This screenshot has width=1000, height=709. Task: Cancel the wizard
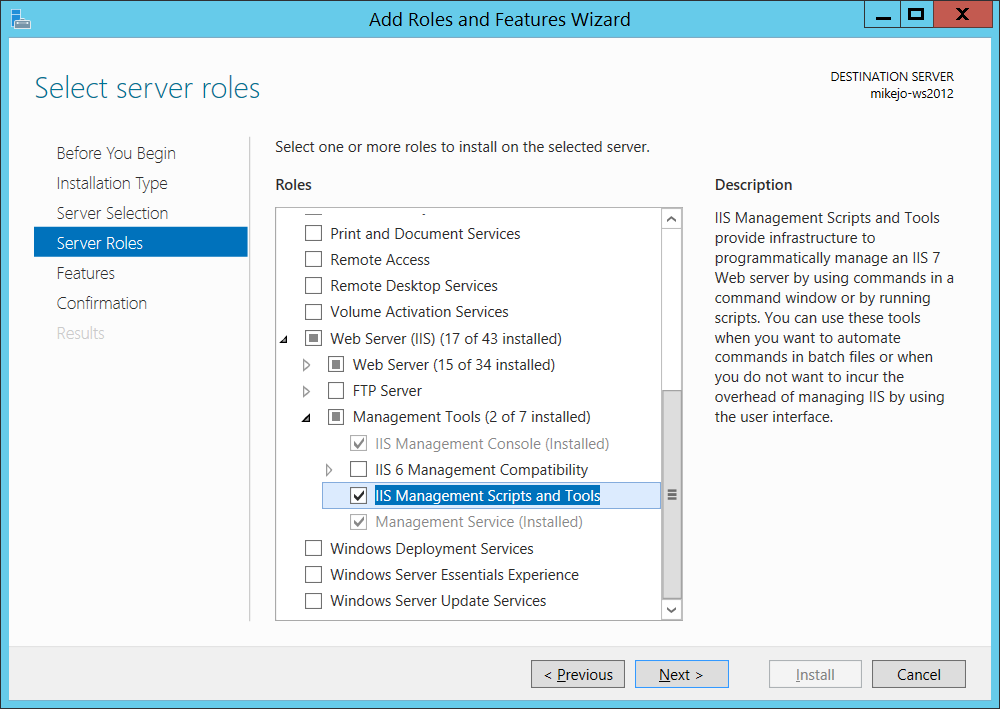(918, 673)
